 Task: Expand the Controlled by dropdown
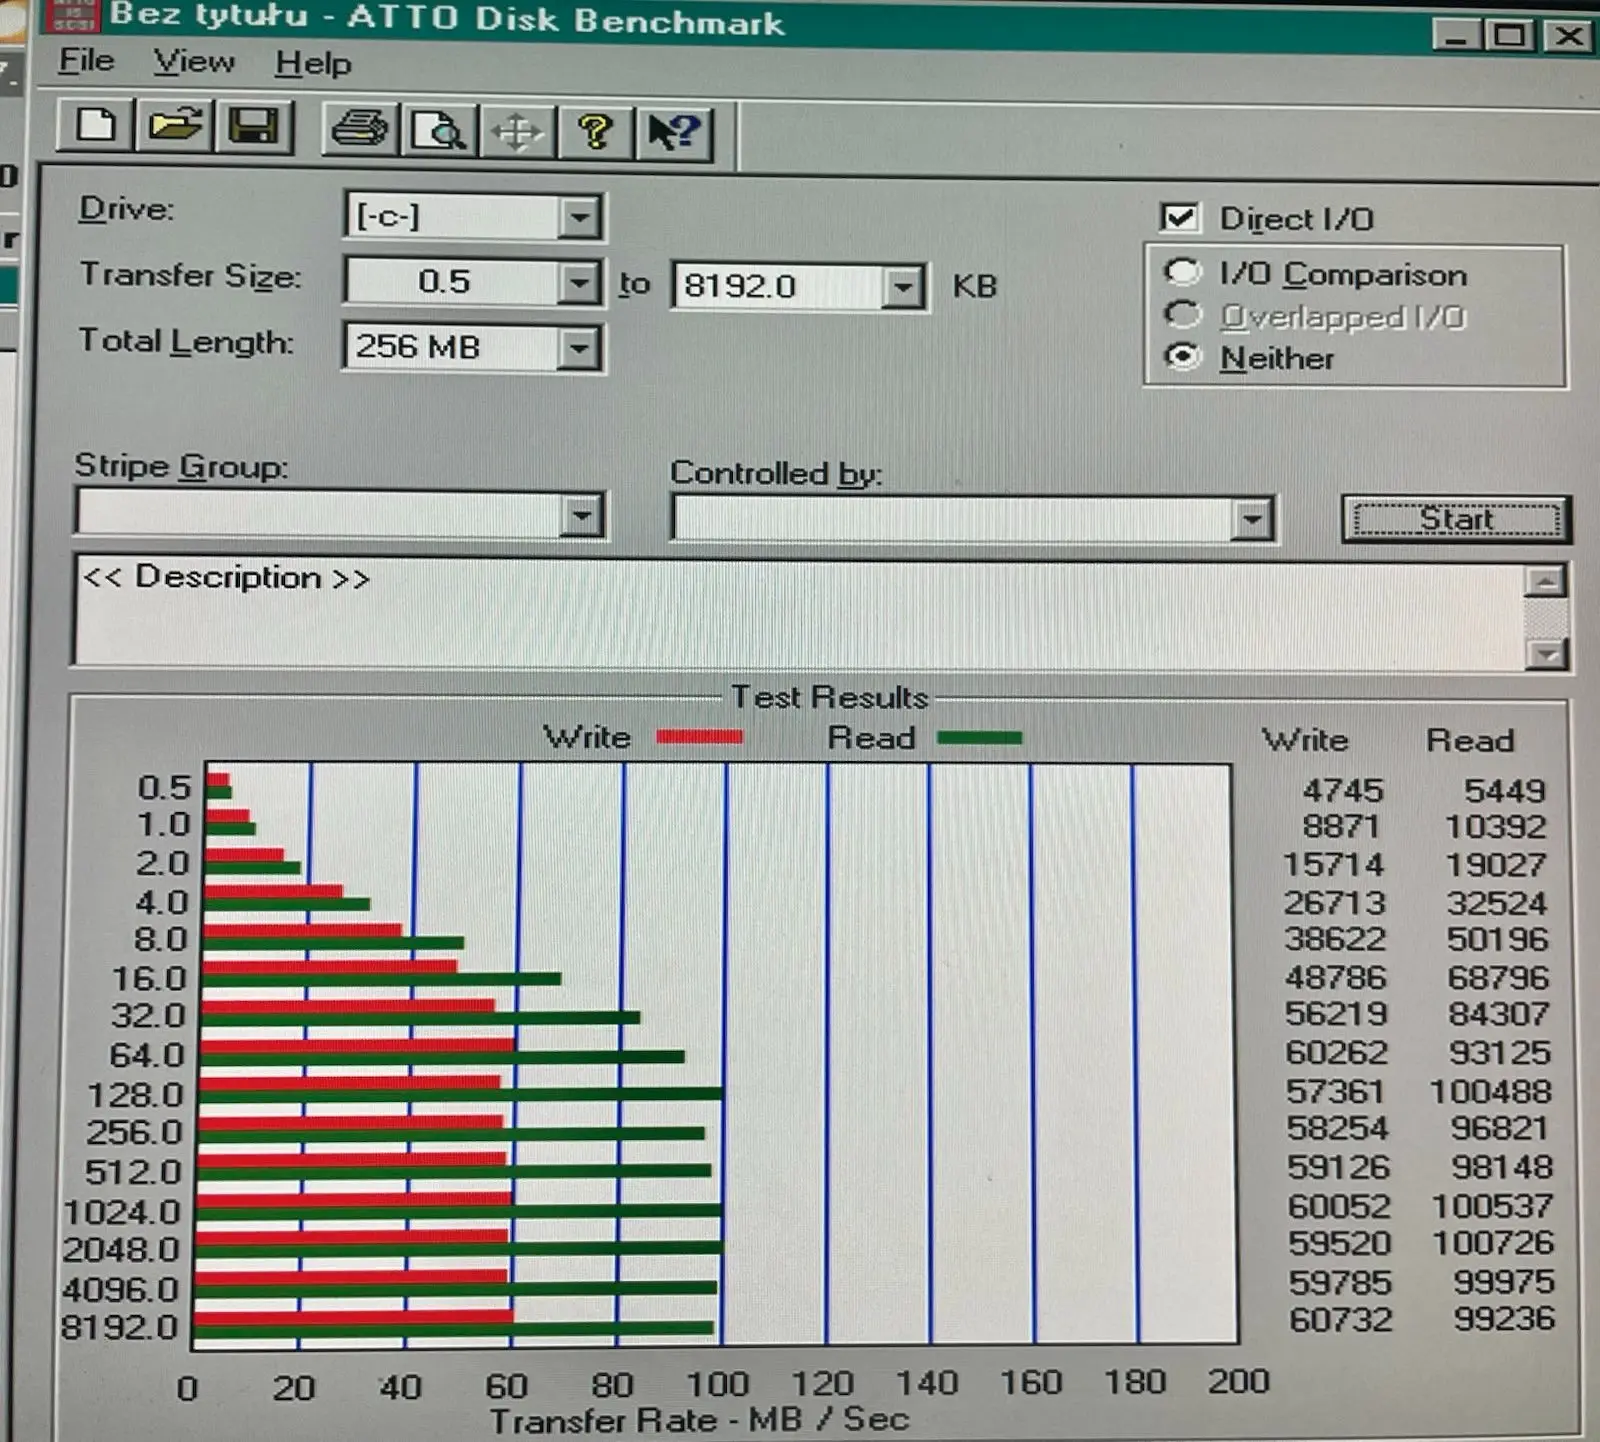point(1252,520)
